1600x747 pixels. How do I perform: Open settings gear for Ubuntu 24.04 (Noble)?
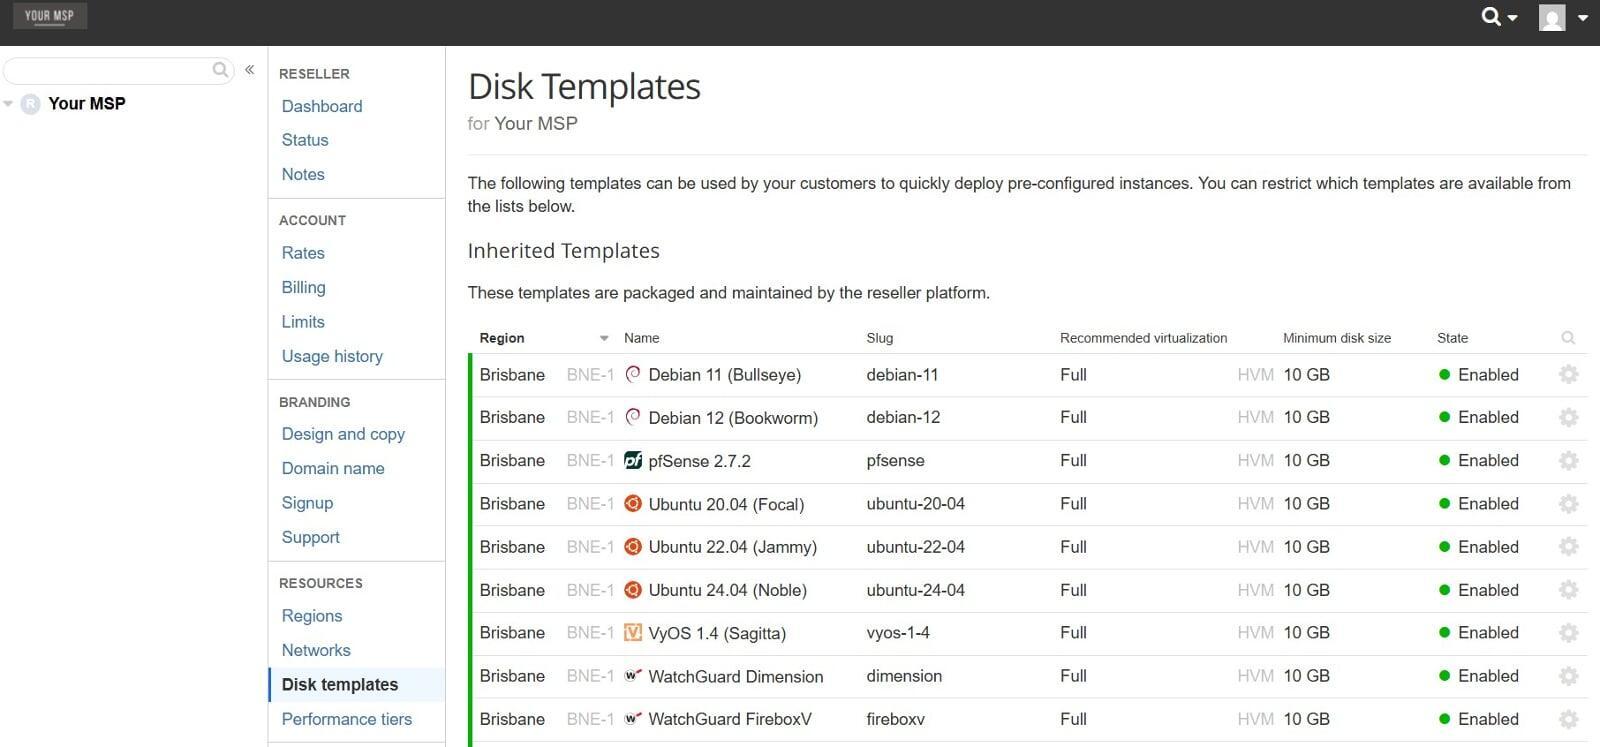[1568, 590]
